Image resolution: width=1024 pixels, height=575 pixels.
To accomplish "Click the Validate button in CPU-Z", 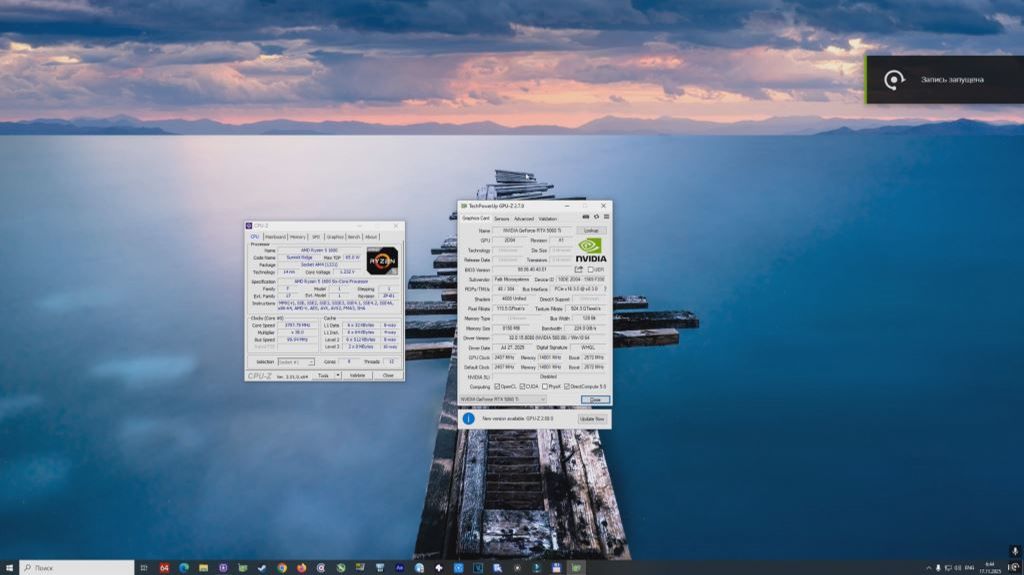I will [x=357, y=376].
